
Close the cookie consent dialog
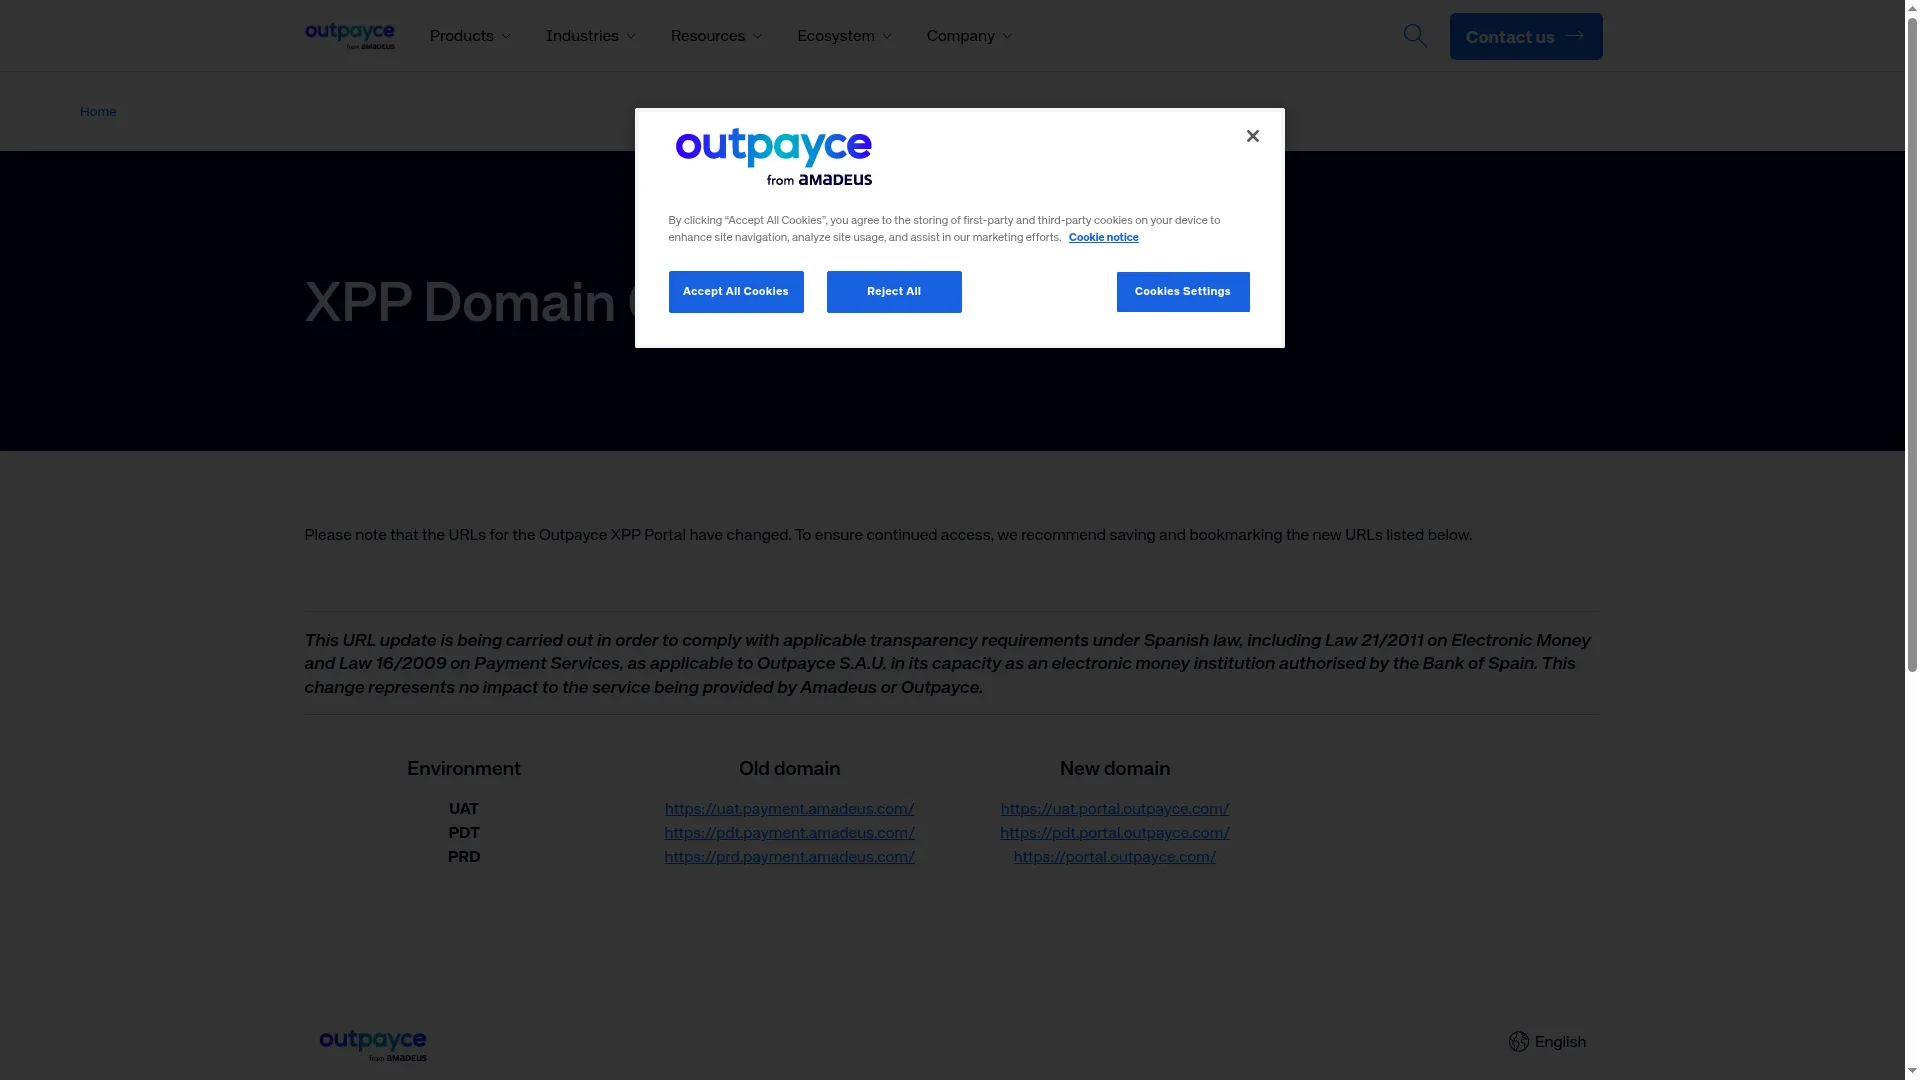(1252, 136)
